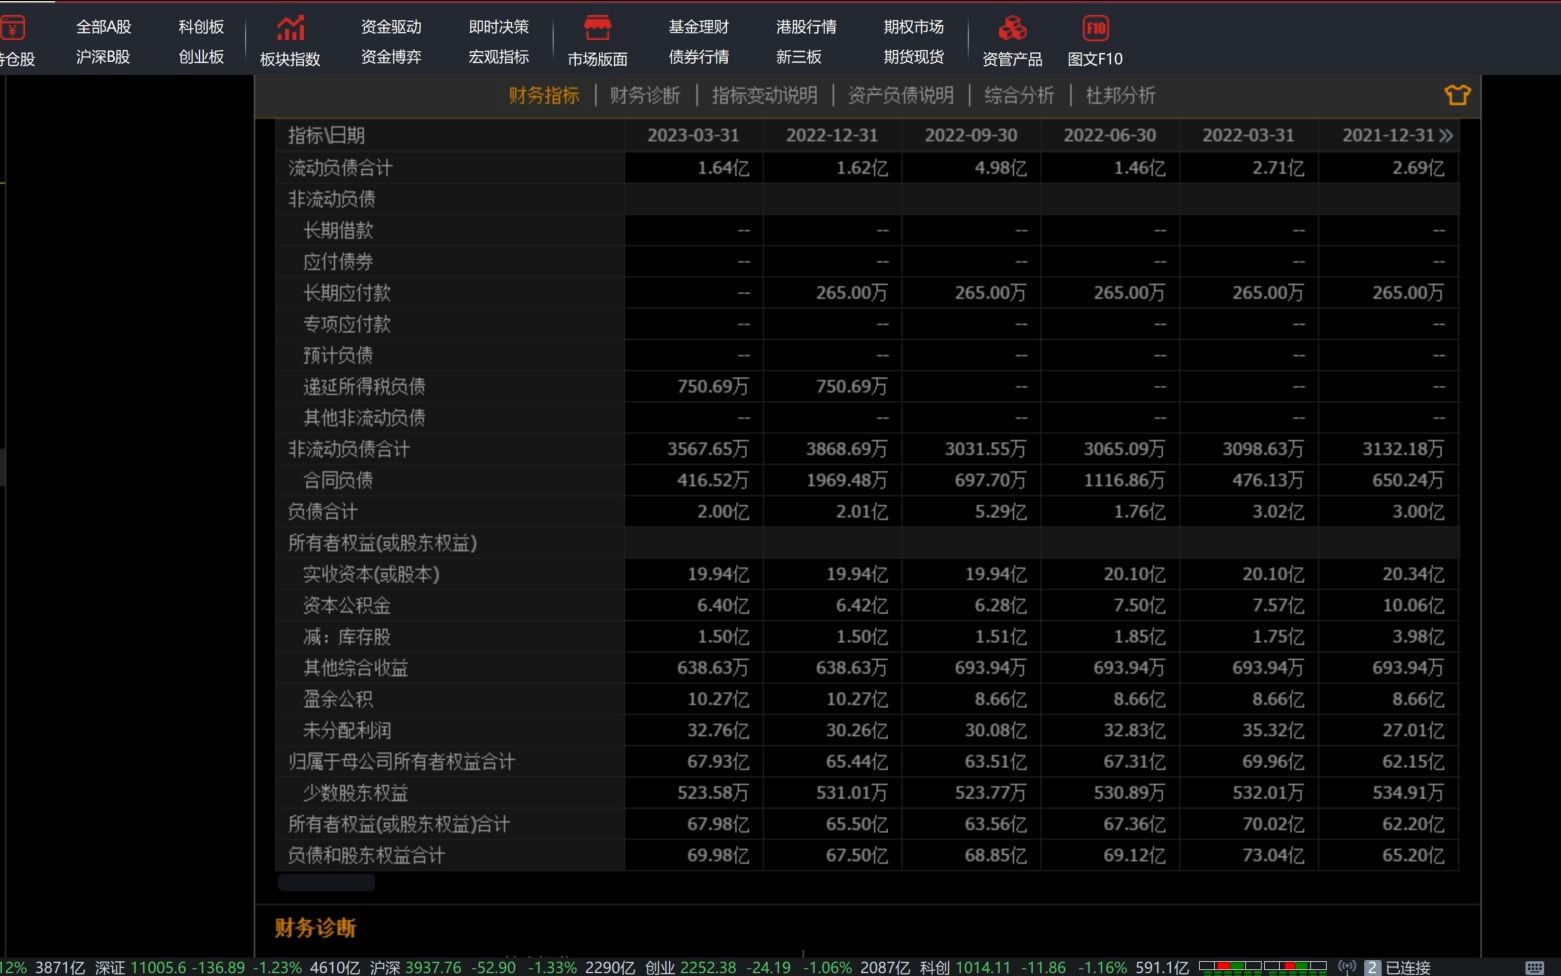This screenshot has height=976, width=1561.
Task: Click the number 2 connection badge
Action: (1372, 967)
